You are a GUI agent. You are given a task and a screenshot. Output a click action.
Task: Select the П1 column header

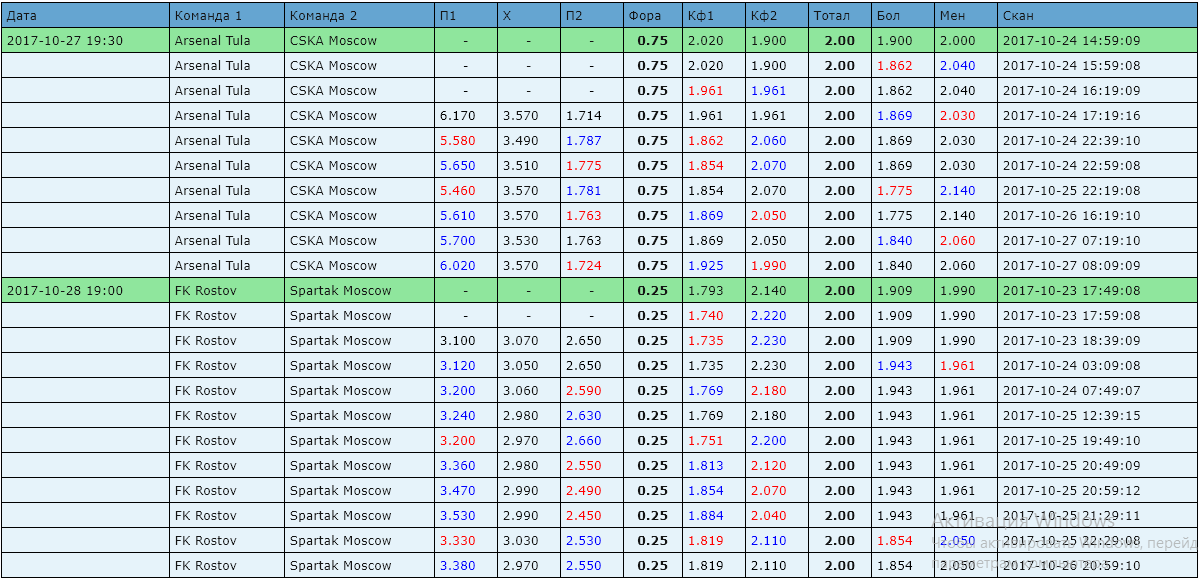[448, 16]
